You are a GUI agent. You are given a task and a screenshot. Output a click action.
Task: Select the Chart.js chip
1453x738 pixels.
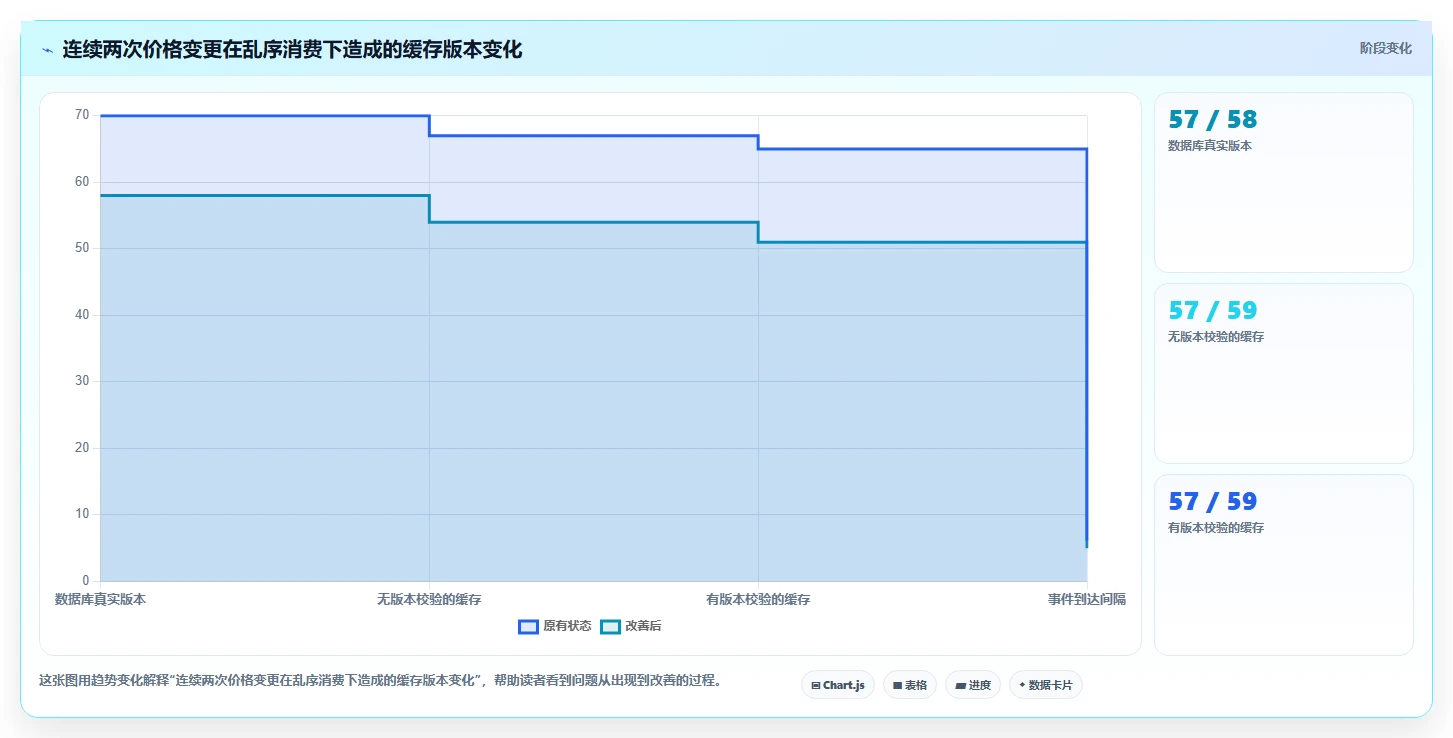pos(837,685)
